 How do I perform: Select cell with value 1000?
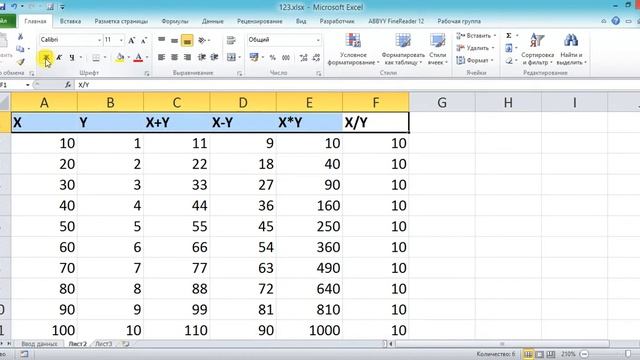(309, 330)
